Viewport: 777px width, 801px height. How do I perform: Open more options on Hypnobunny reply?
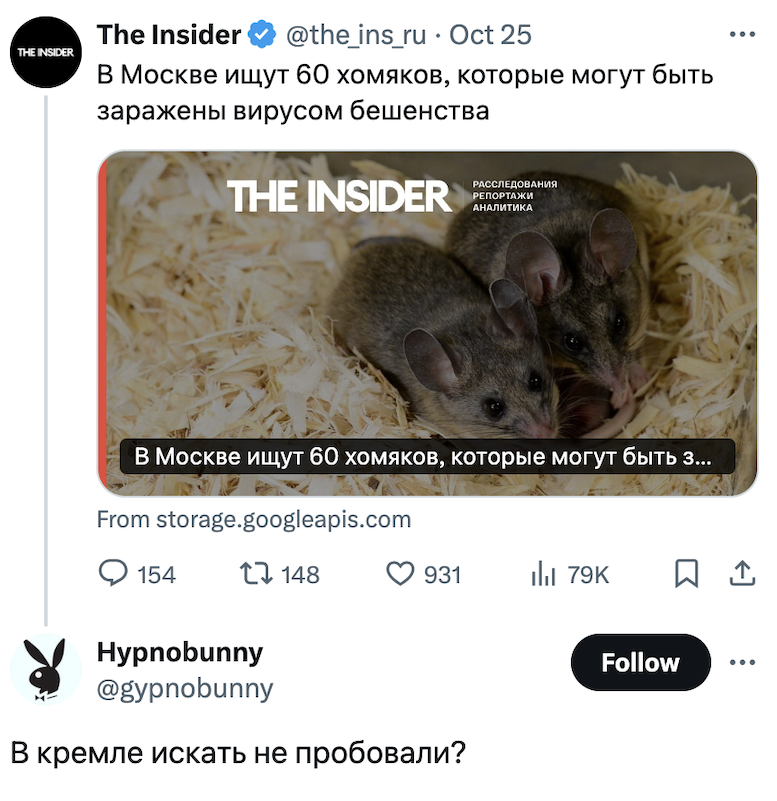[742, 662]
